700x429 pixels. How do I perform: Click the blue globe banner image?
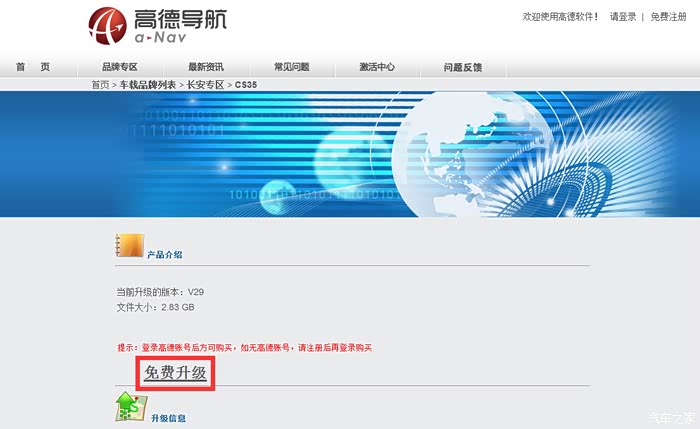click(x=350, y=154)
